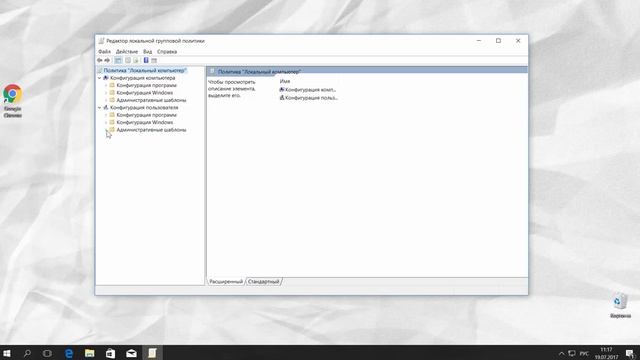The height and width of the screenshot is (360, 640).
Task: Switch input language via РУС indicator
Action: [584, 353]
